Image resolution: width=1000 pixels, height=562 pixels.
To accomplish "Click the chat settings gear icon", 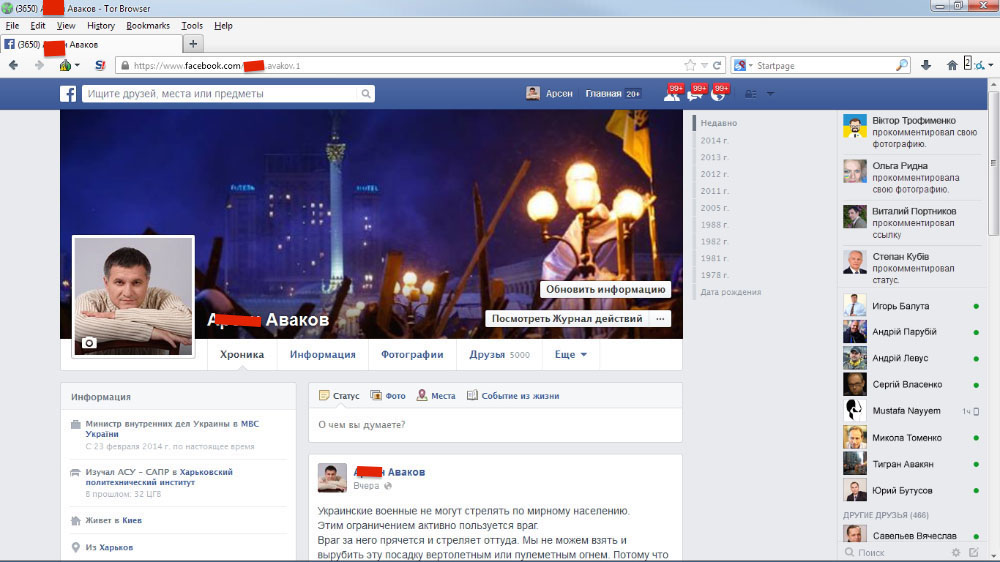I will 956,552.
